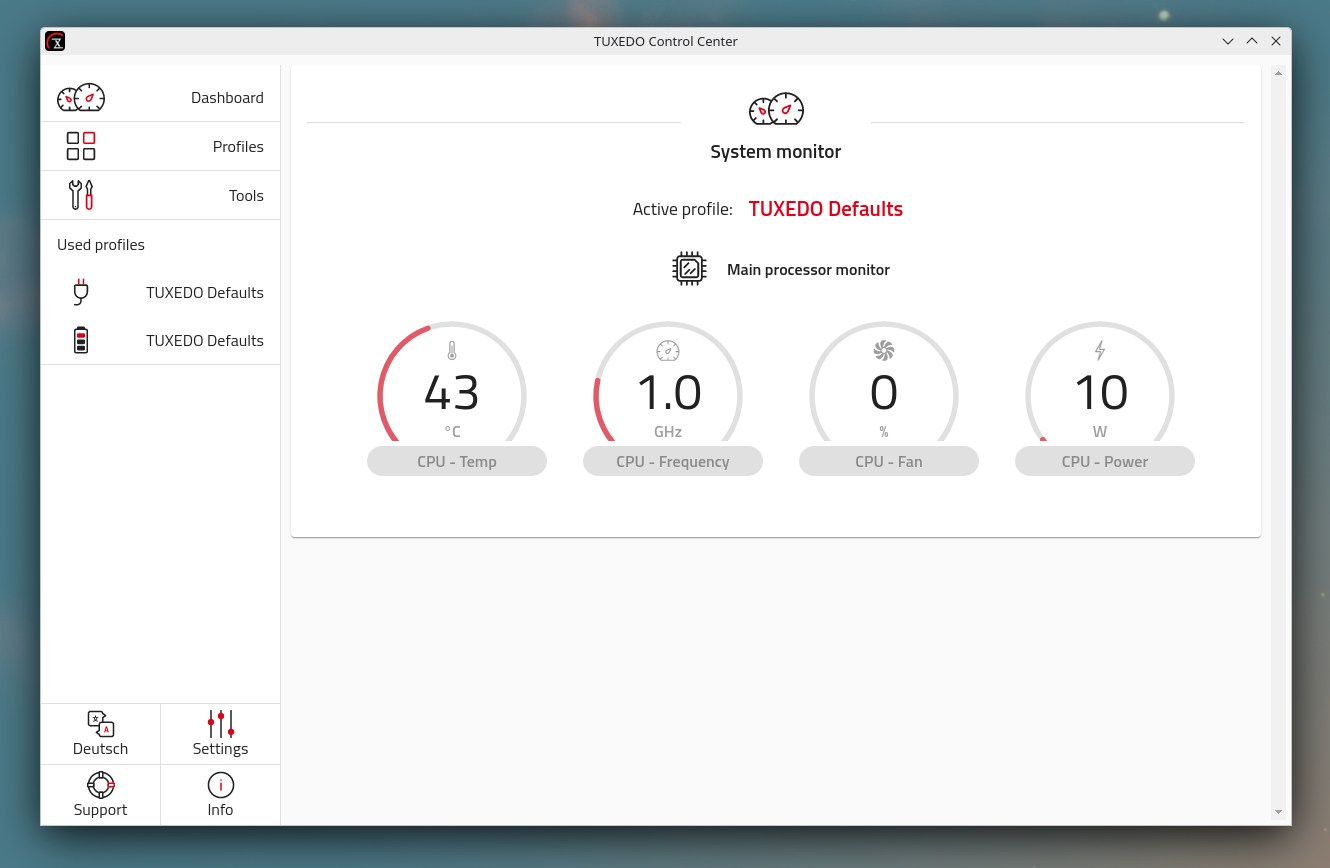Open the Tools menu item

tap(160, 195)
